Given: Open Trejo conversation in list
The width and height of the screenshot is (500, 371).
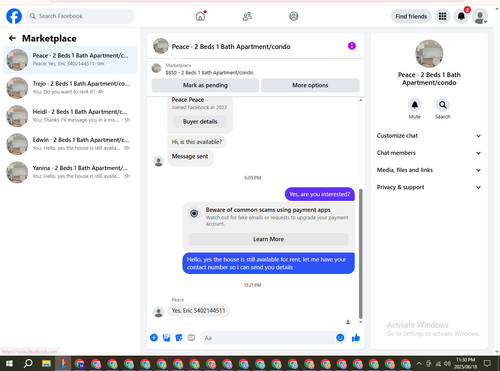Looking at the screenshot, I should (70, 88).
